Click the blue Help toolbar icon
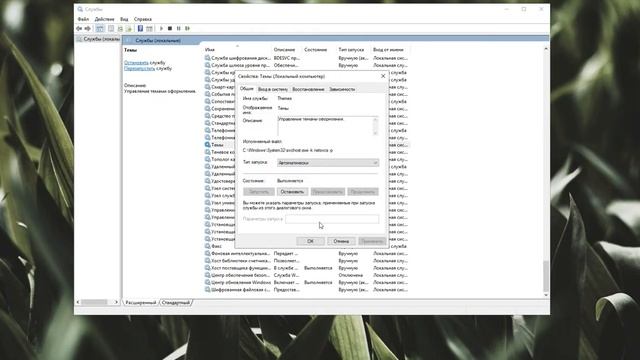Viewport: 640px width, 360px height. [x=140, y=29]
